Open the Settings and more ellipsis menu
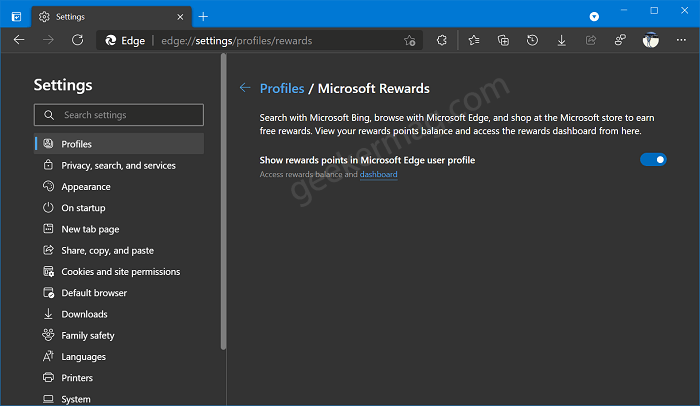Viewport: 700px width, 406px height. tap(681, 40)
